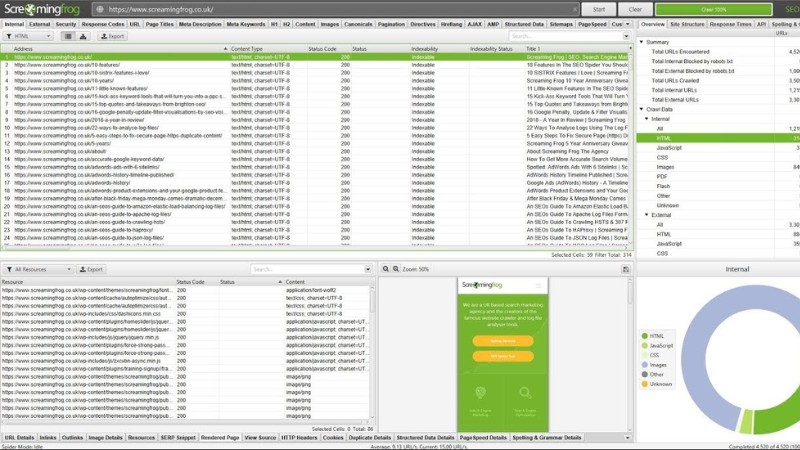Click the Crawl 100% progress bar

tap(713, 9)
